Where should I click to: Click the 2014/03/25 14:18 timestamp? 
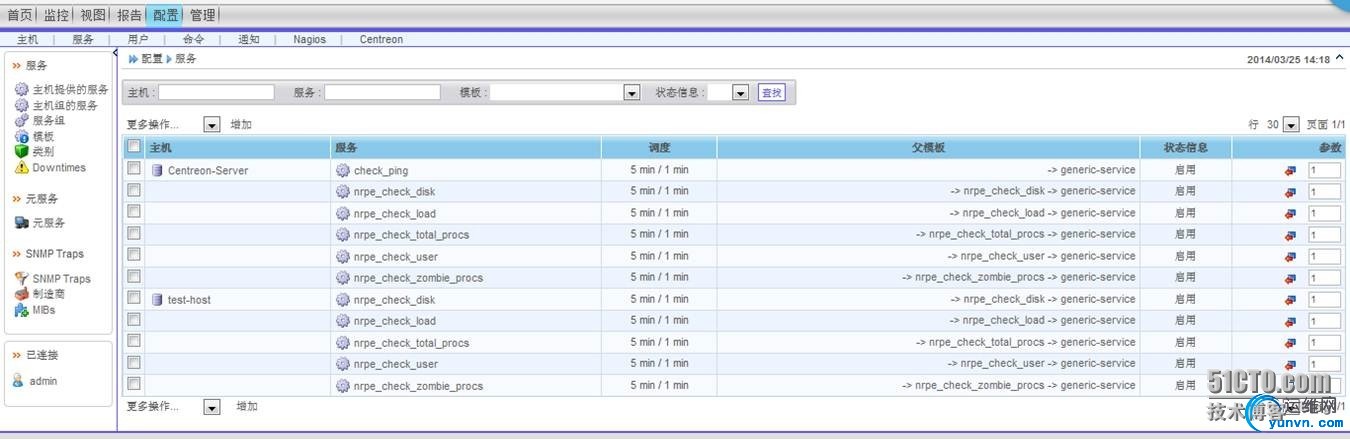point(1288,60)
